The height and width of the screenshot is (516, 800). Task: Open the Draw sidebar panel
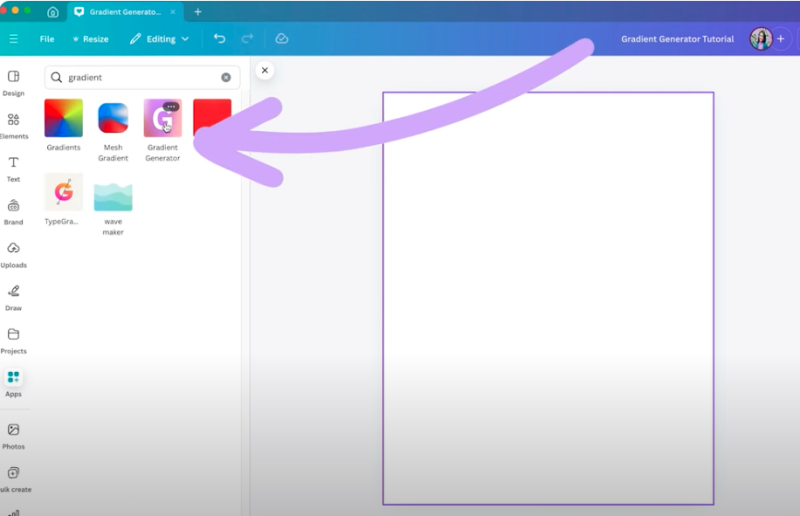coord(13,298)
